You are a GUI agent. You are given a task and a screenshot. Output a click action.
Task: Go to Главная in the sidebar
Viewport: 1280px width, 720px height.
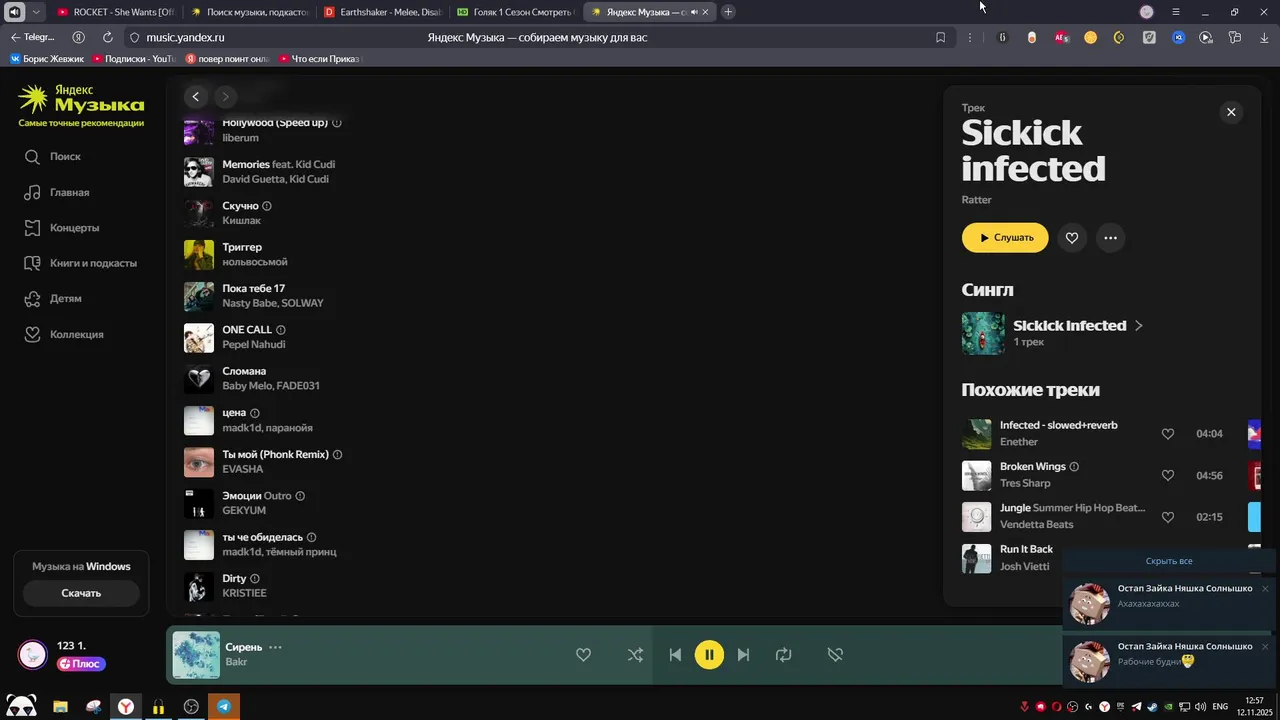tap(57, 192)
